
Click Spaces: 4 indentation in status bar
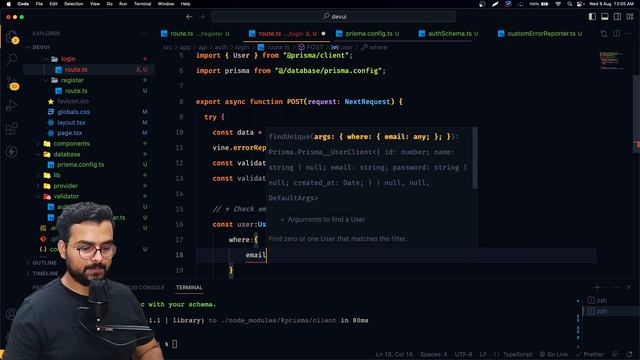433,354
